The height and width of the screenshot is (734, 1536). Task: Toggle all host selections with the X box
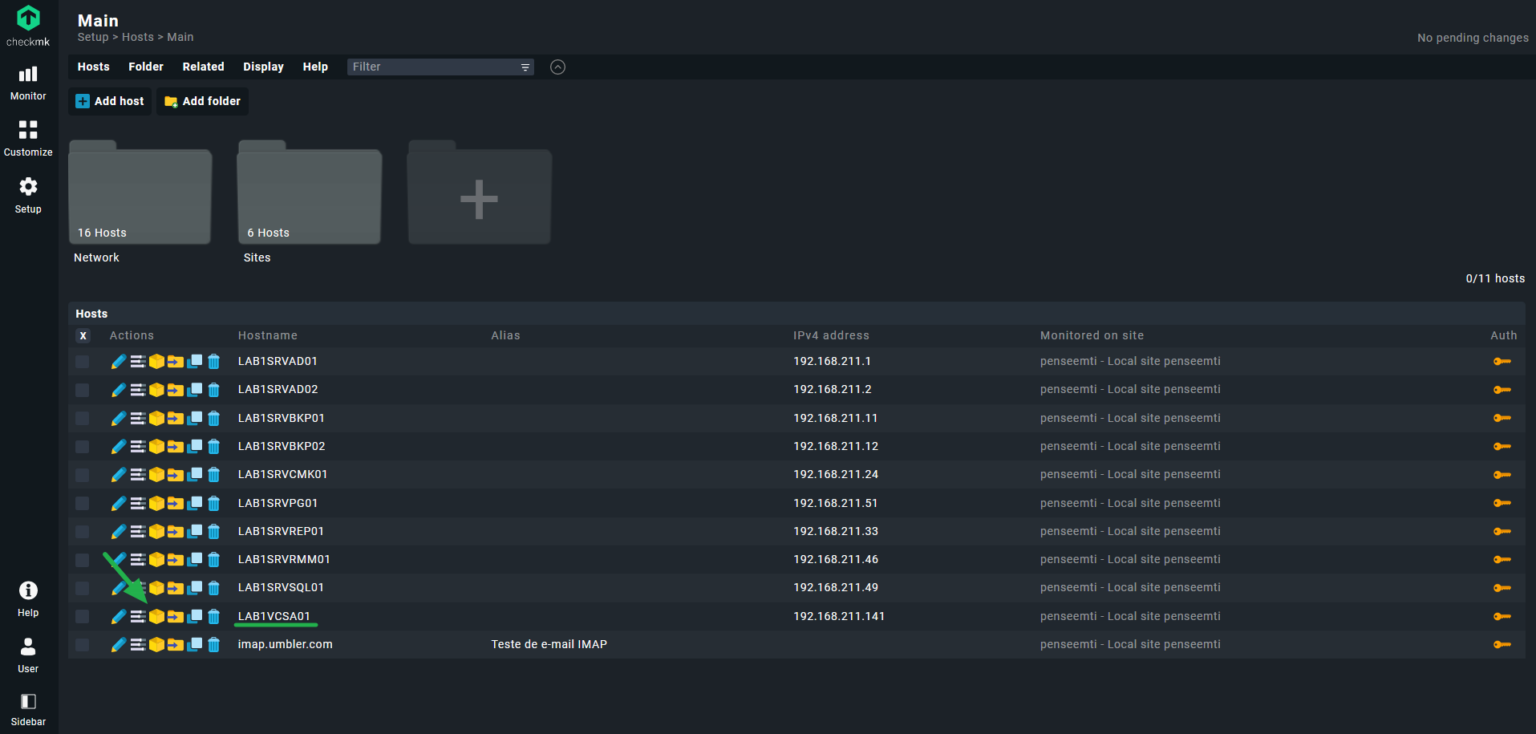83,336
